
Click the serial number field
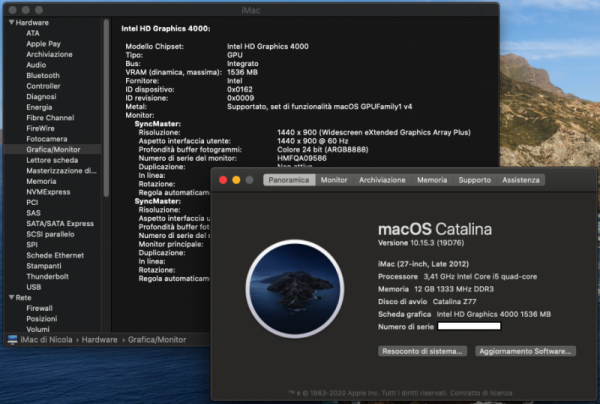[469, 326]
